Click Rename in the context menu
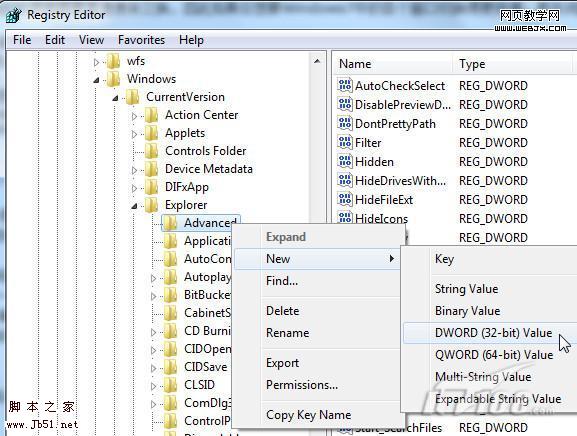 [287, 333]
